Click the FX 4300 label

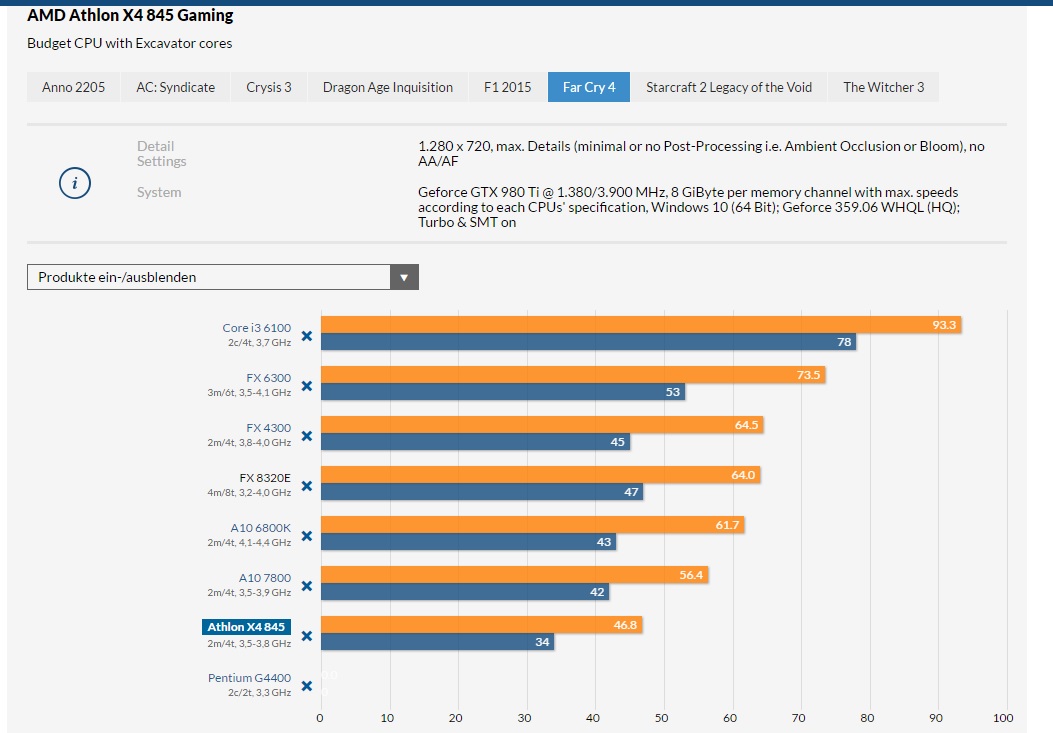269,428
